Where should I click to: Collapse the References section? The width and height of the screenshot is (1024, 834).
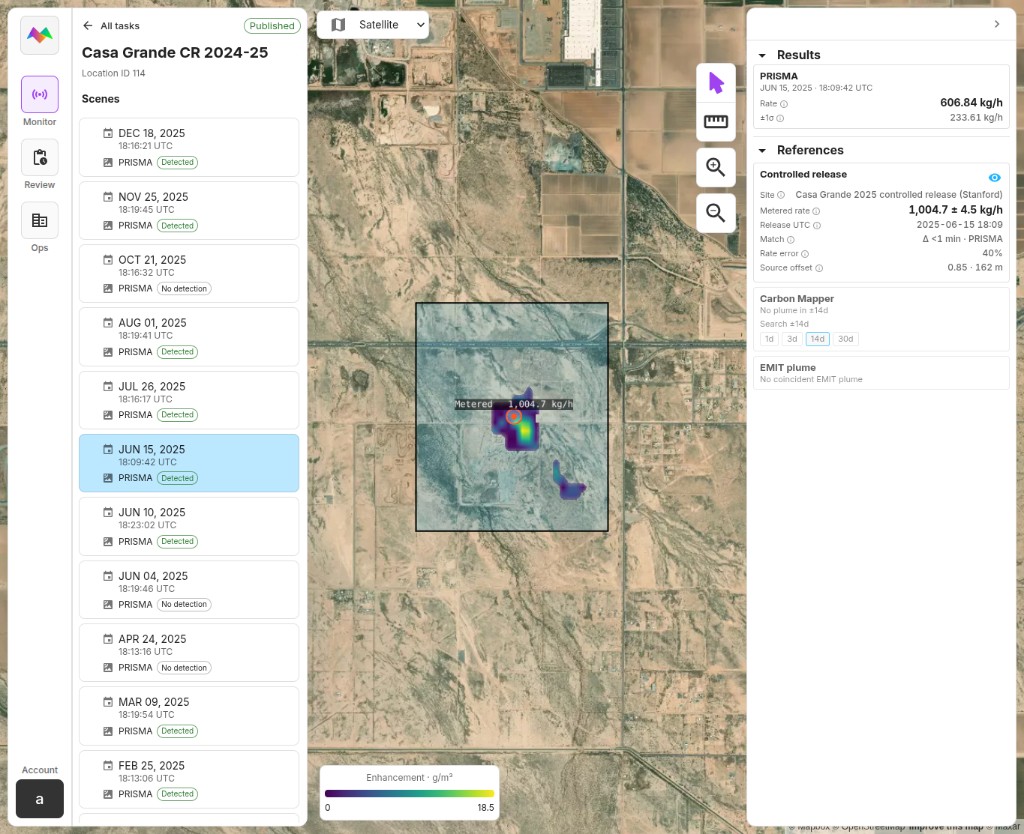(x=762, y=150)
